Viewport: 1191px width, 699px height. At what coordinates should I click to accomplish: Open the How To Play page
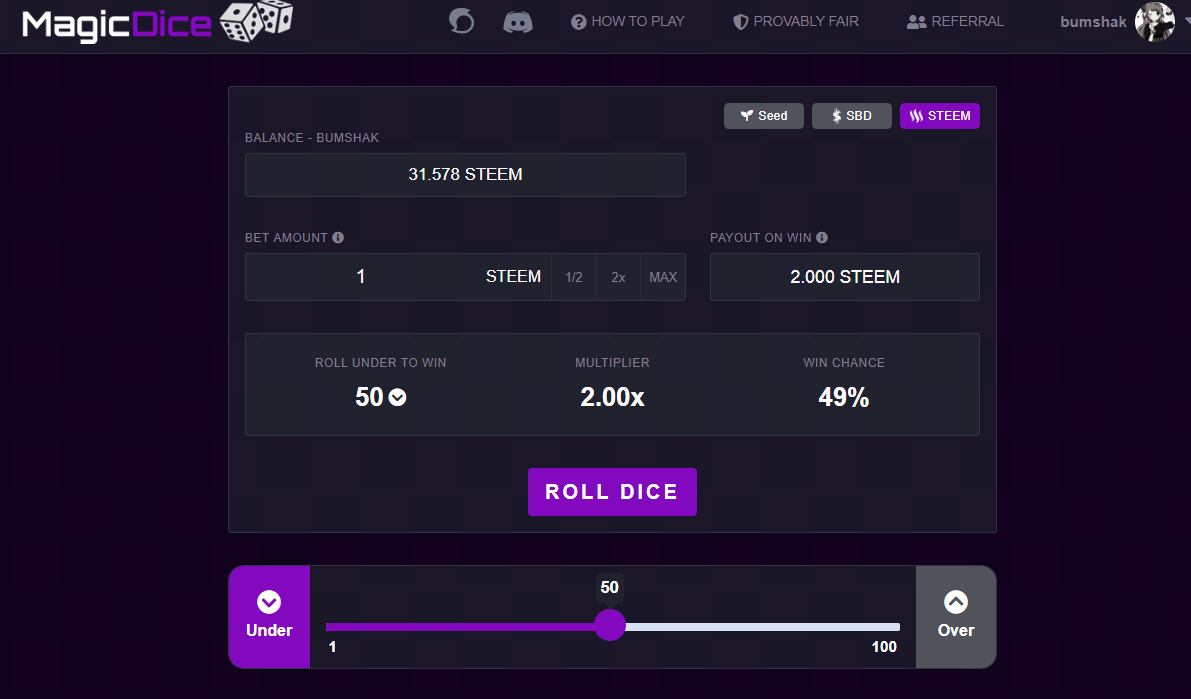627,21
